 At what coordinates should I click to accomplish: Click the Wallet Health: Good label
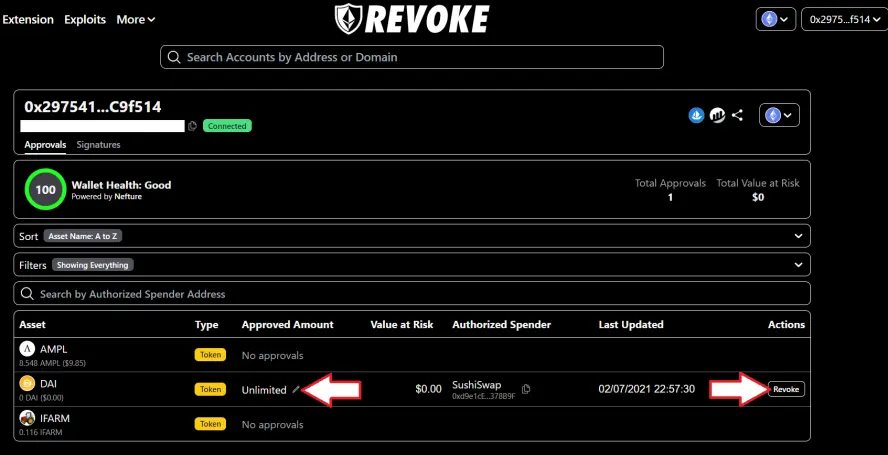tap(121, 185)
